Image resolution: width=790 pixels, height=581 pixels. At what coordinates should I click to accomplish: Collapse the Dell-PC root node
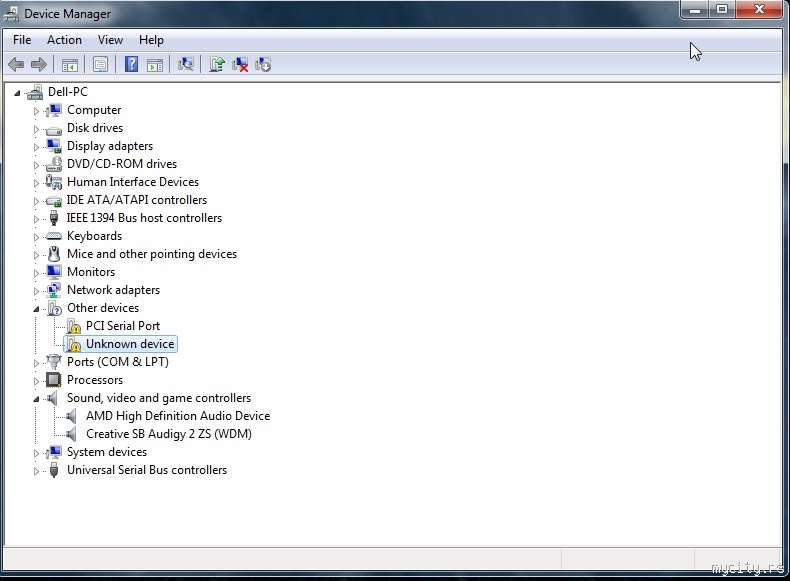click(x=17, y=93)
